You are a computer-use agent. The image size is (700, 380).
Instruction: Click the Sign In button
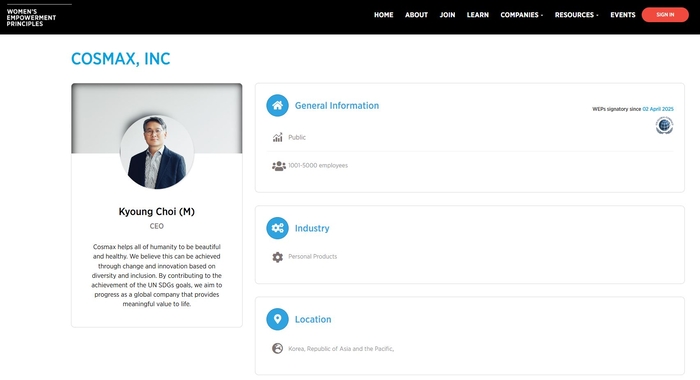[665, 15]
